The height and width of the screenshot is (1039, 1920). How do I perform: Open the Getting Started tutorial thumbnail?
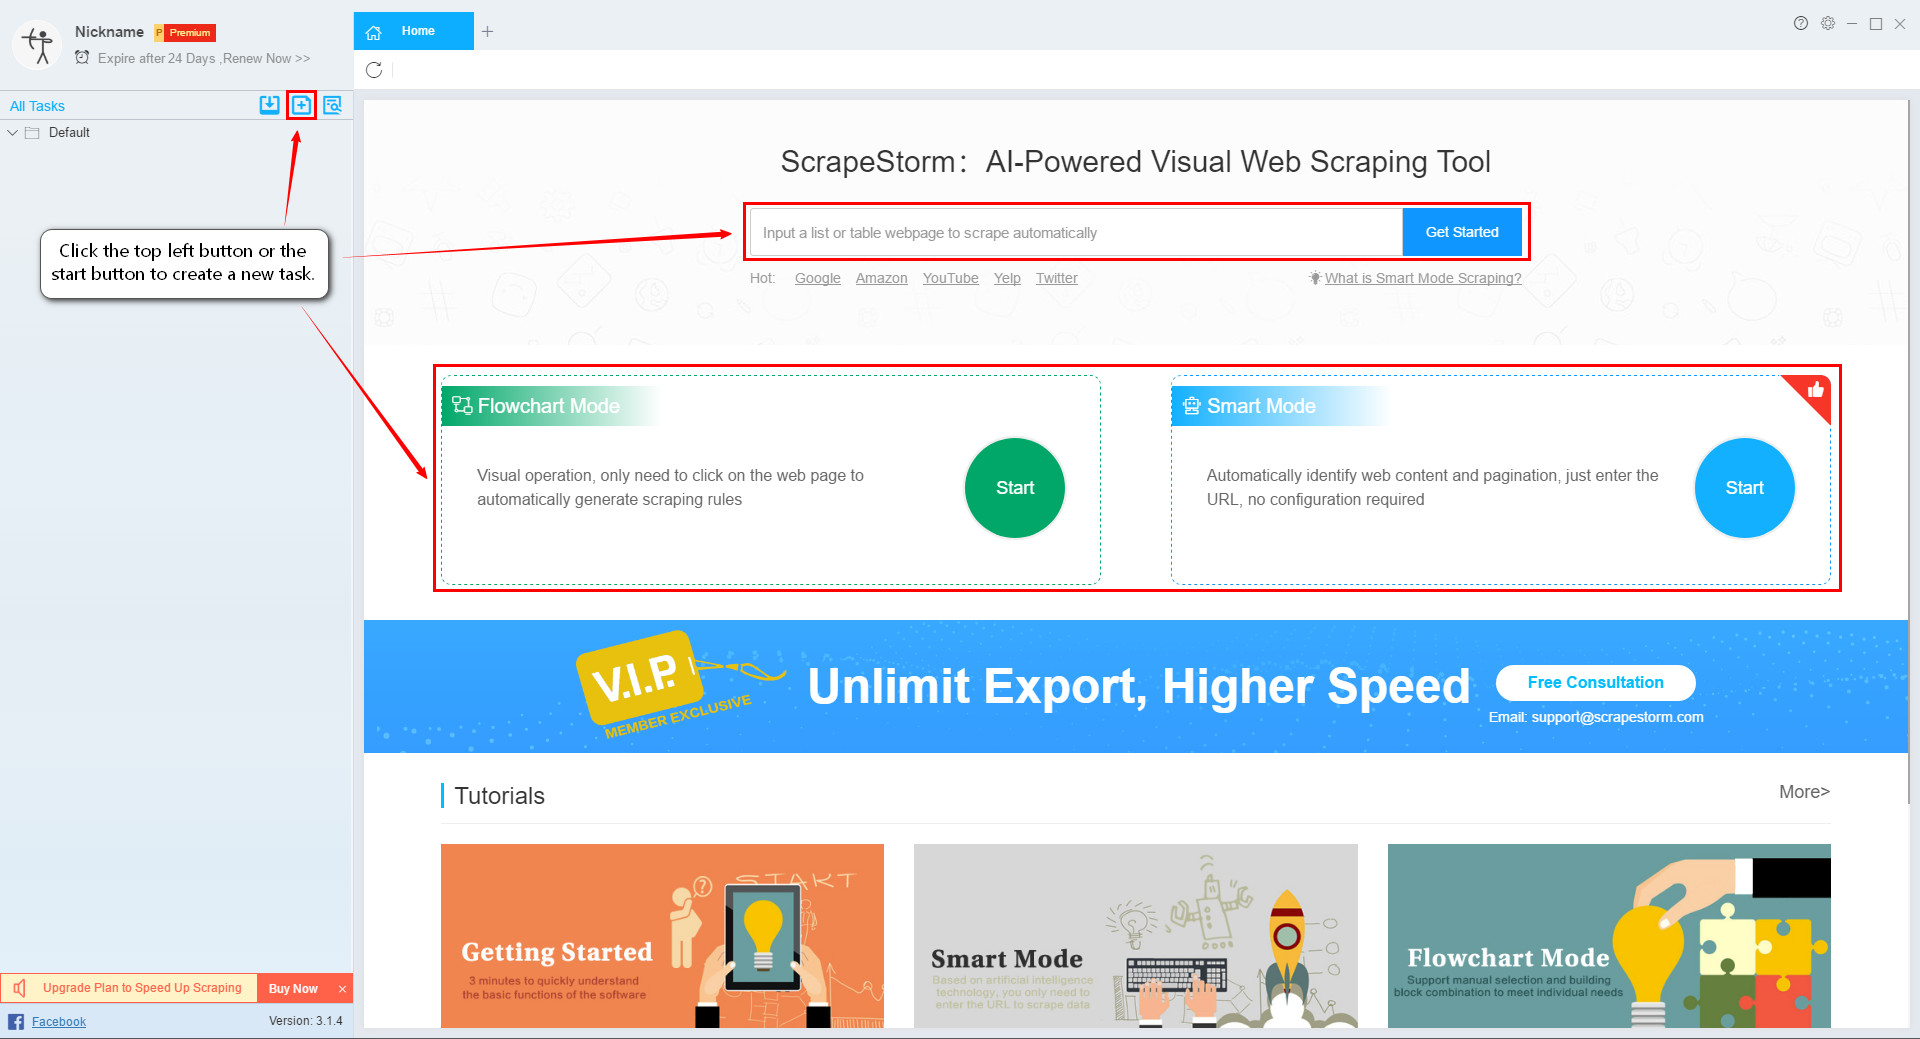pos(662,935)
